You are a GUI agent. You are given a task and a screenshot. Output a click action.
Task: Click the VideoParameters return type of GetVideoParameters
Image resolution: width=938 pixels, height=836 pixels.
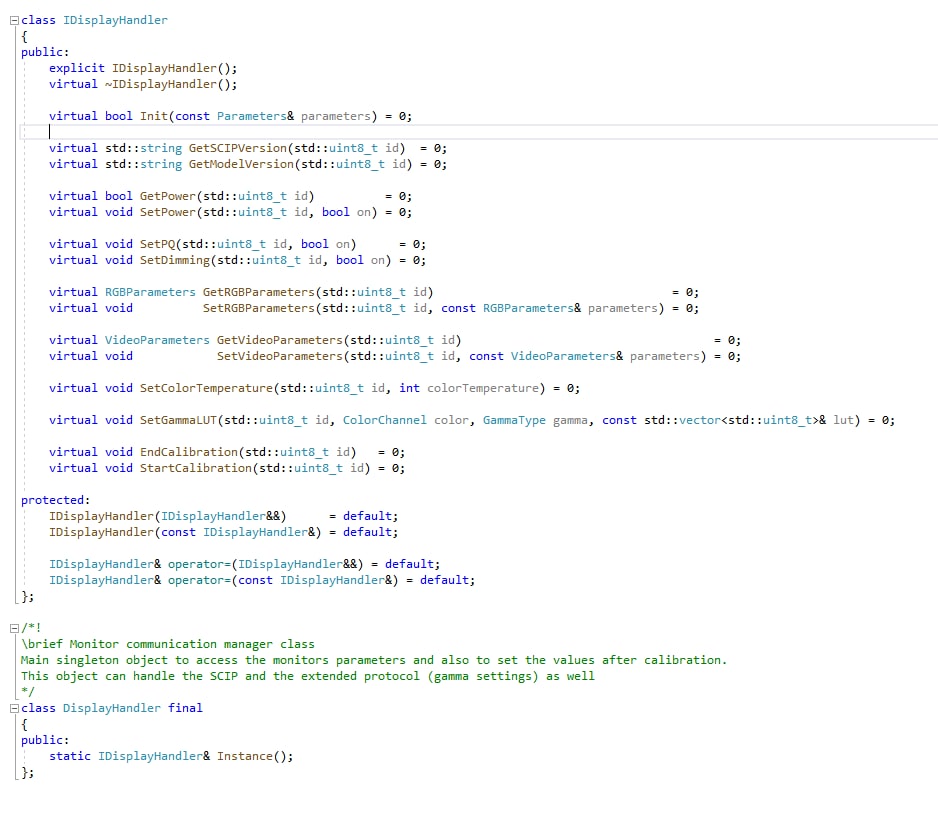tap(157, 340)
